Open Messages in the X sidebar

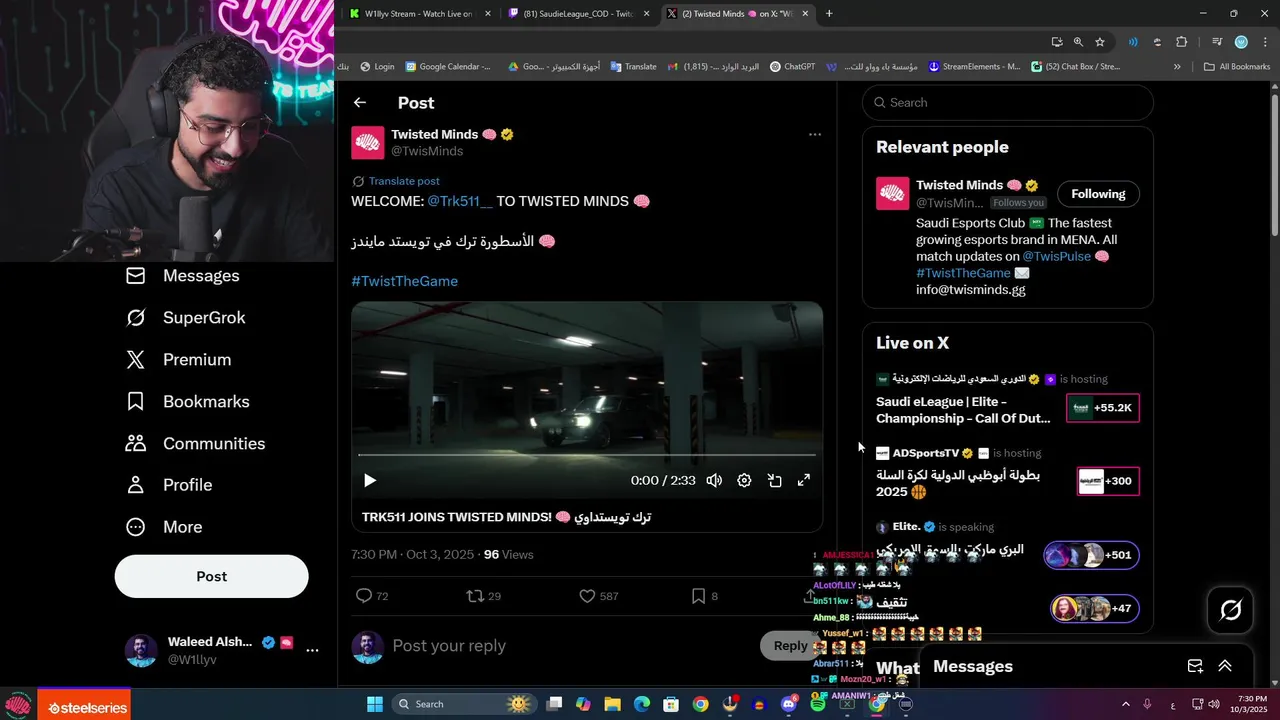[183, 276]
